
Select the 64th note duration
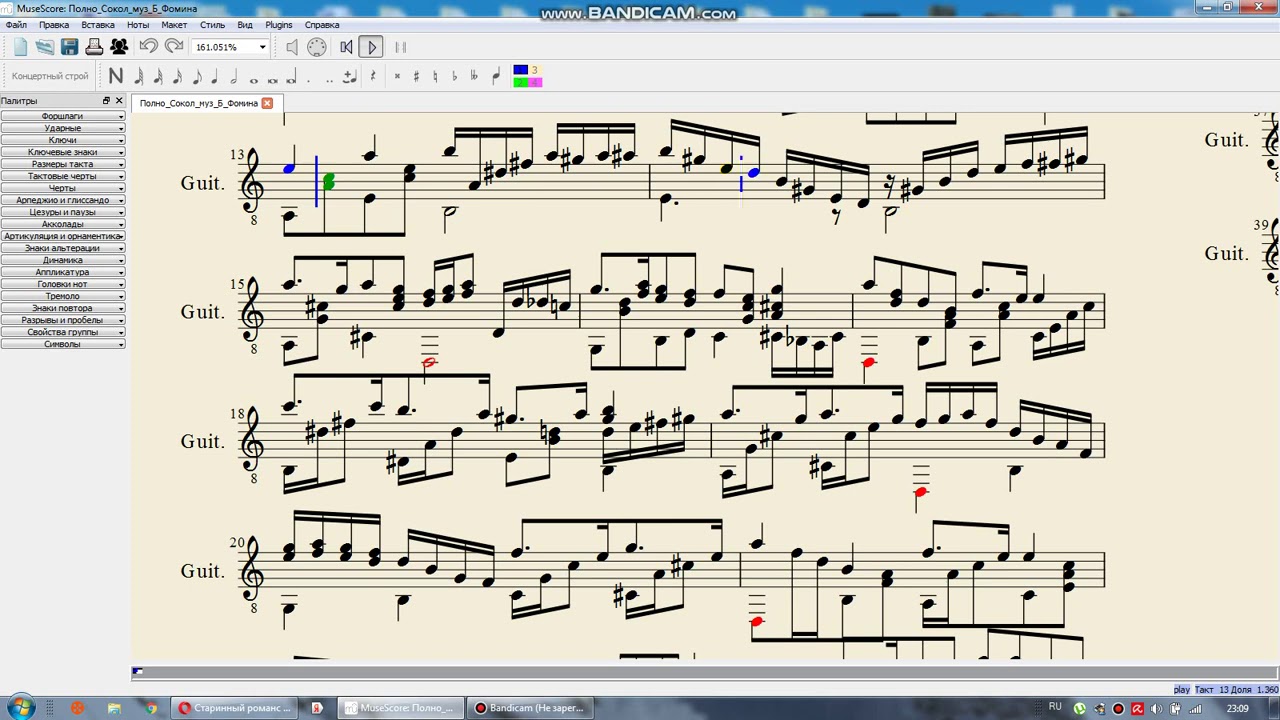pos(139,76)
